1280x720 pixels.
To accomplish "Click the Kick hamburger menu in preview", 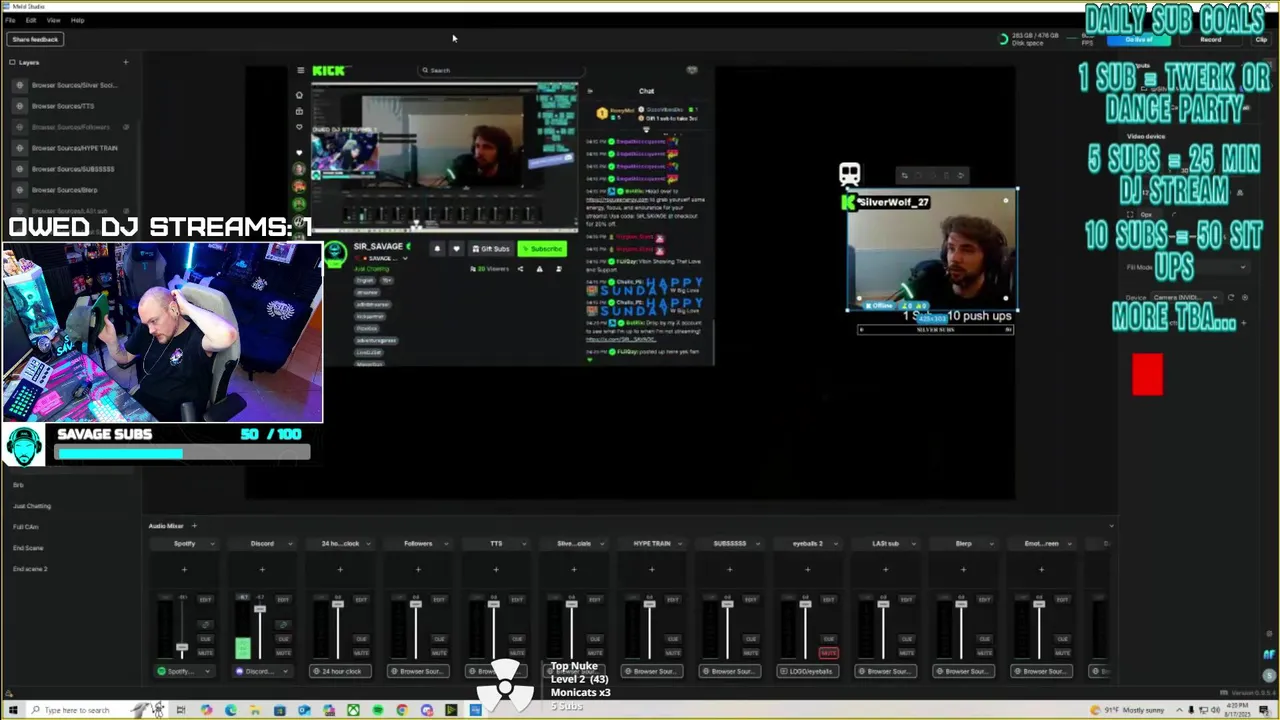I will pyautogui.click(x=300, y=70).
